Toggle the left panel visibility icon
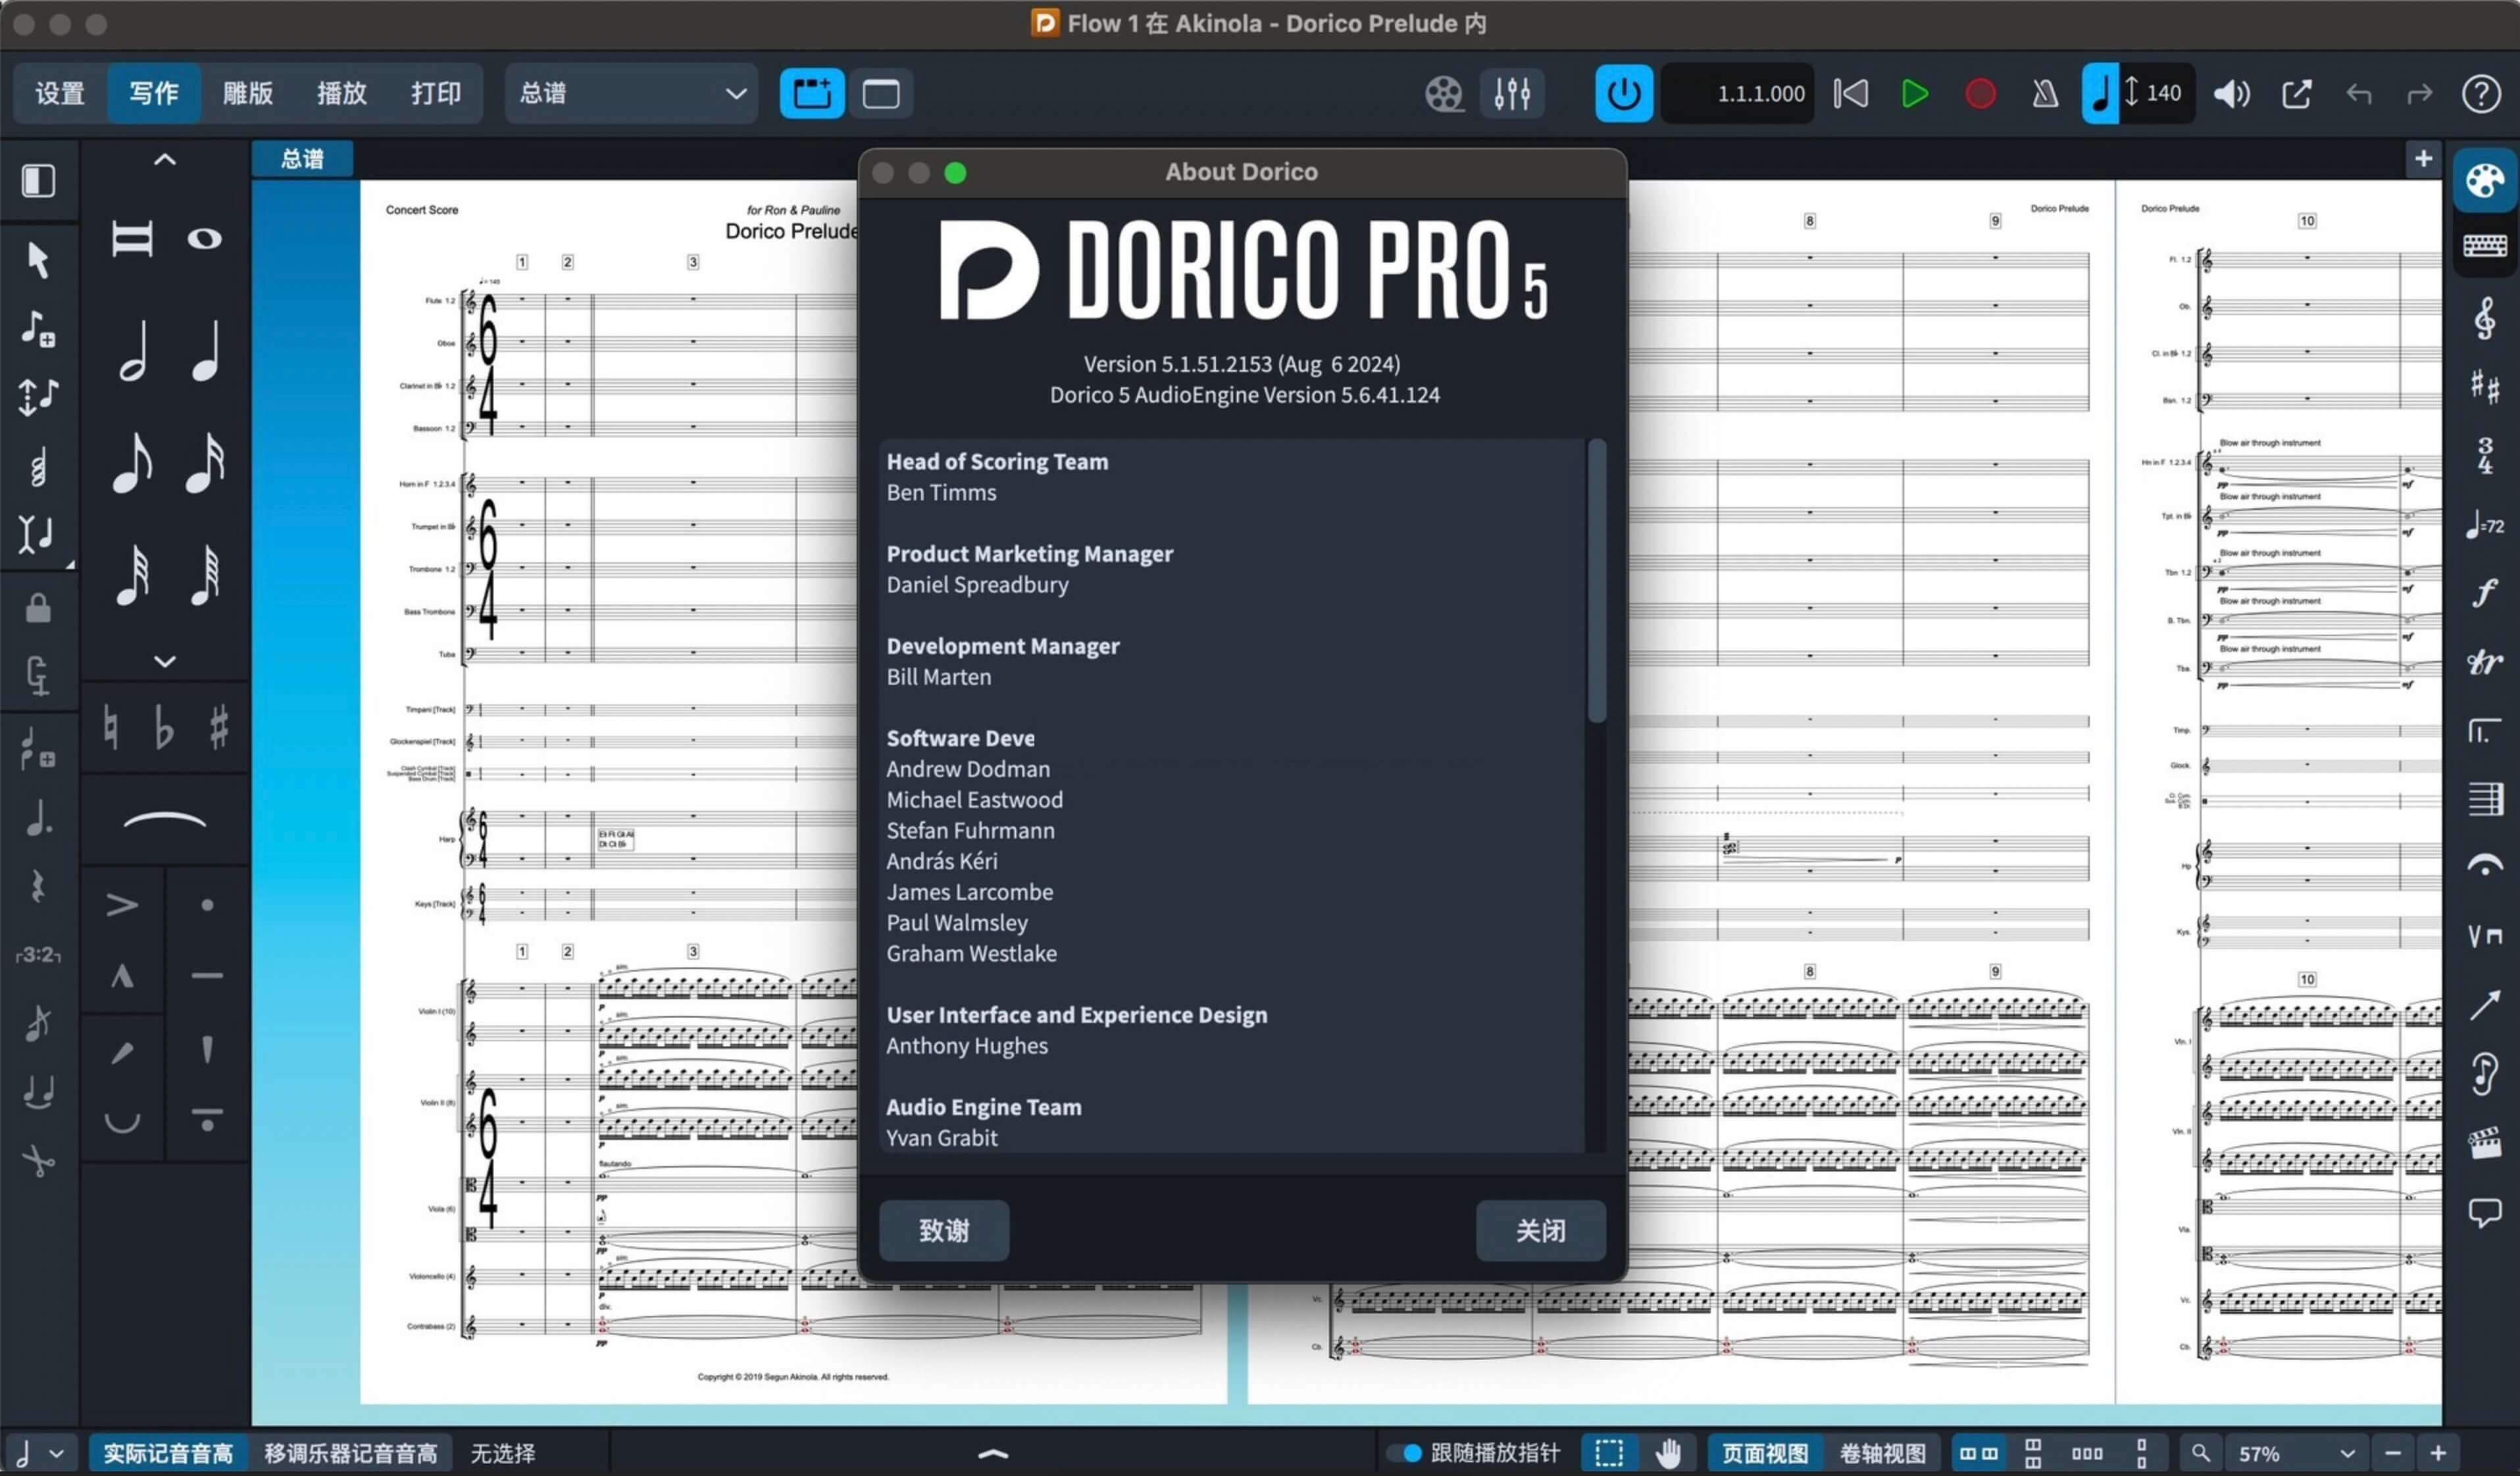 [38, 181]
